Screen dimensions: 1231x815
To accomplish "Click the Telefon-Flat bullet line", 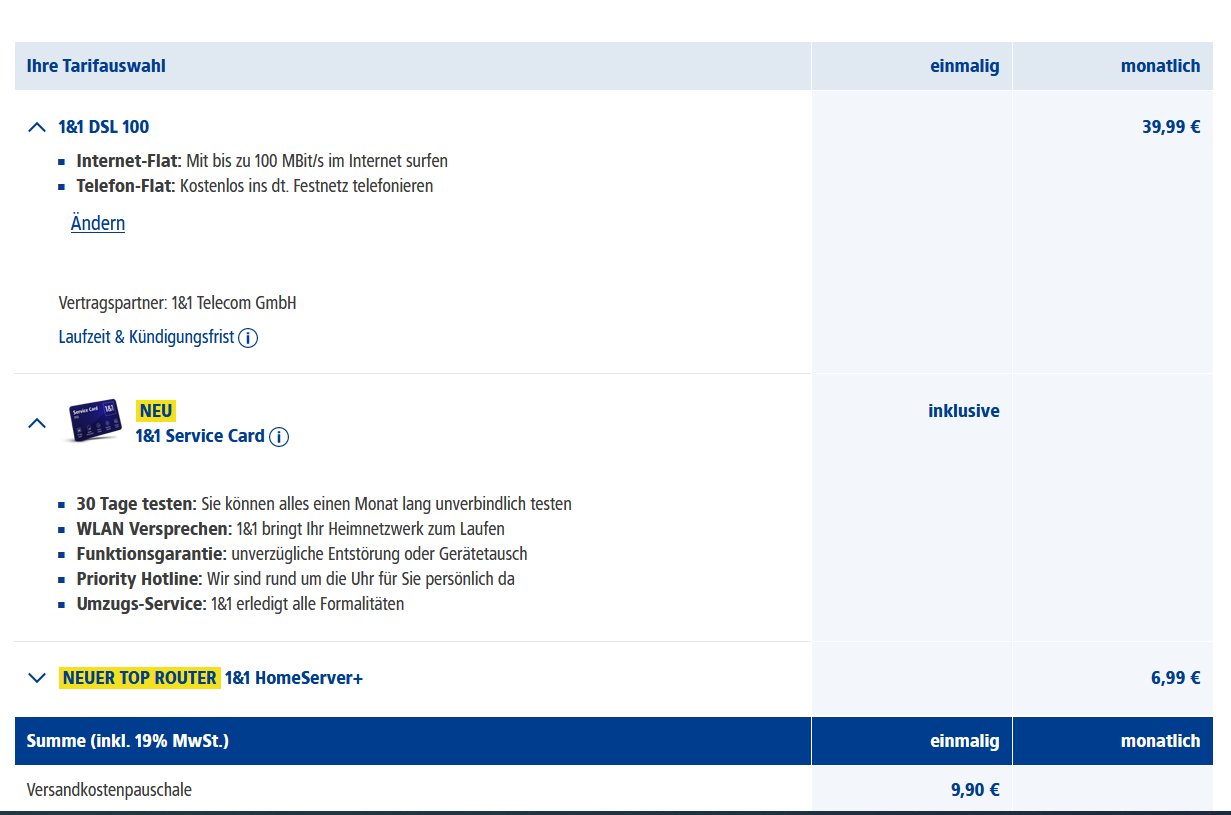I will point(255,186).
